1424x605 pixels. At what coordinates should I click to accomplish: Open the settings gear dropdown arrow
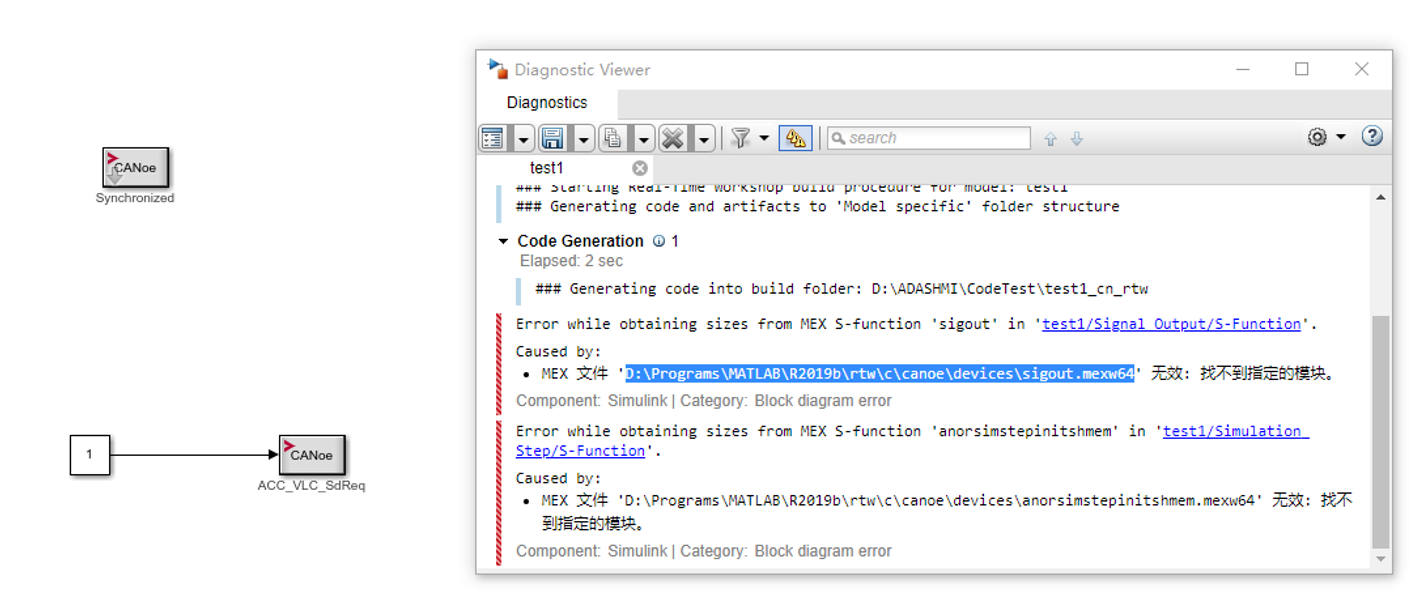tap(1341, 137)
